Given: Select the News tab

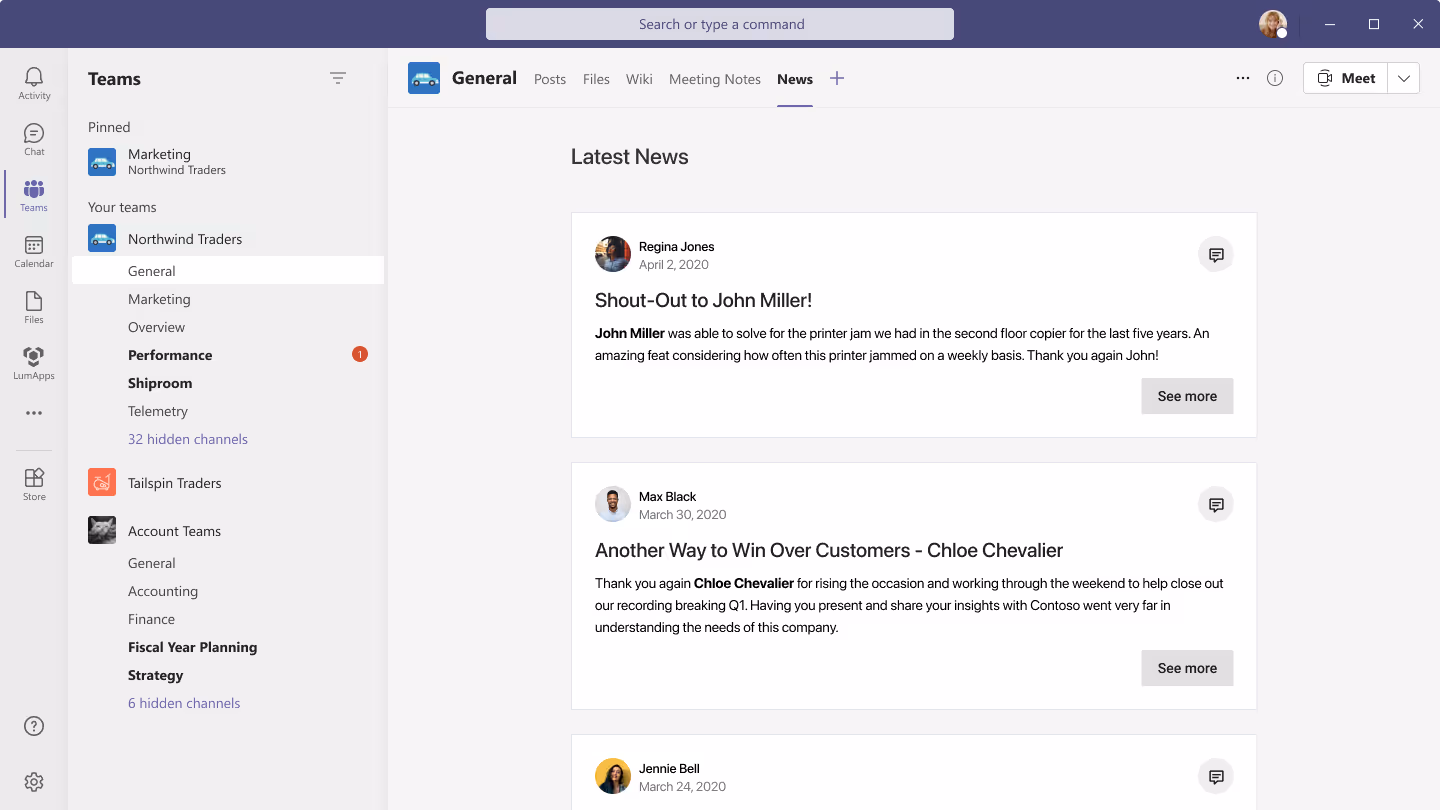Looking at the screenshot, I should coord(795,79).
